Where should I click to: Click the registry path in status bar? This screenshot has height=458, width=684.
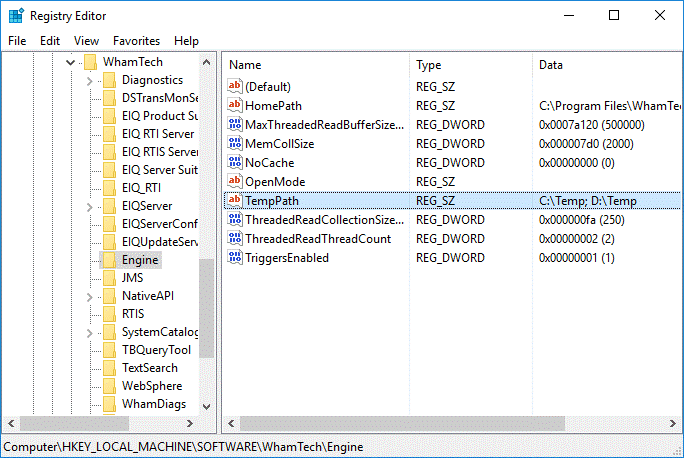(x=183, y=447)
